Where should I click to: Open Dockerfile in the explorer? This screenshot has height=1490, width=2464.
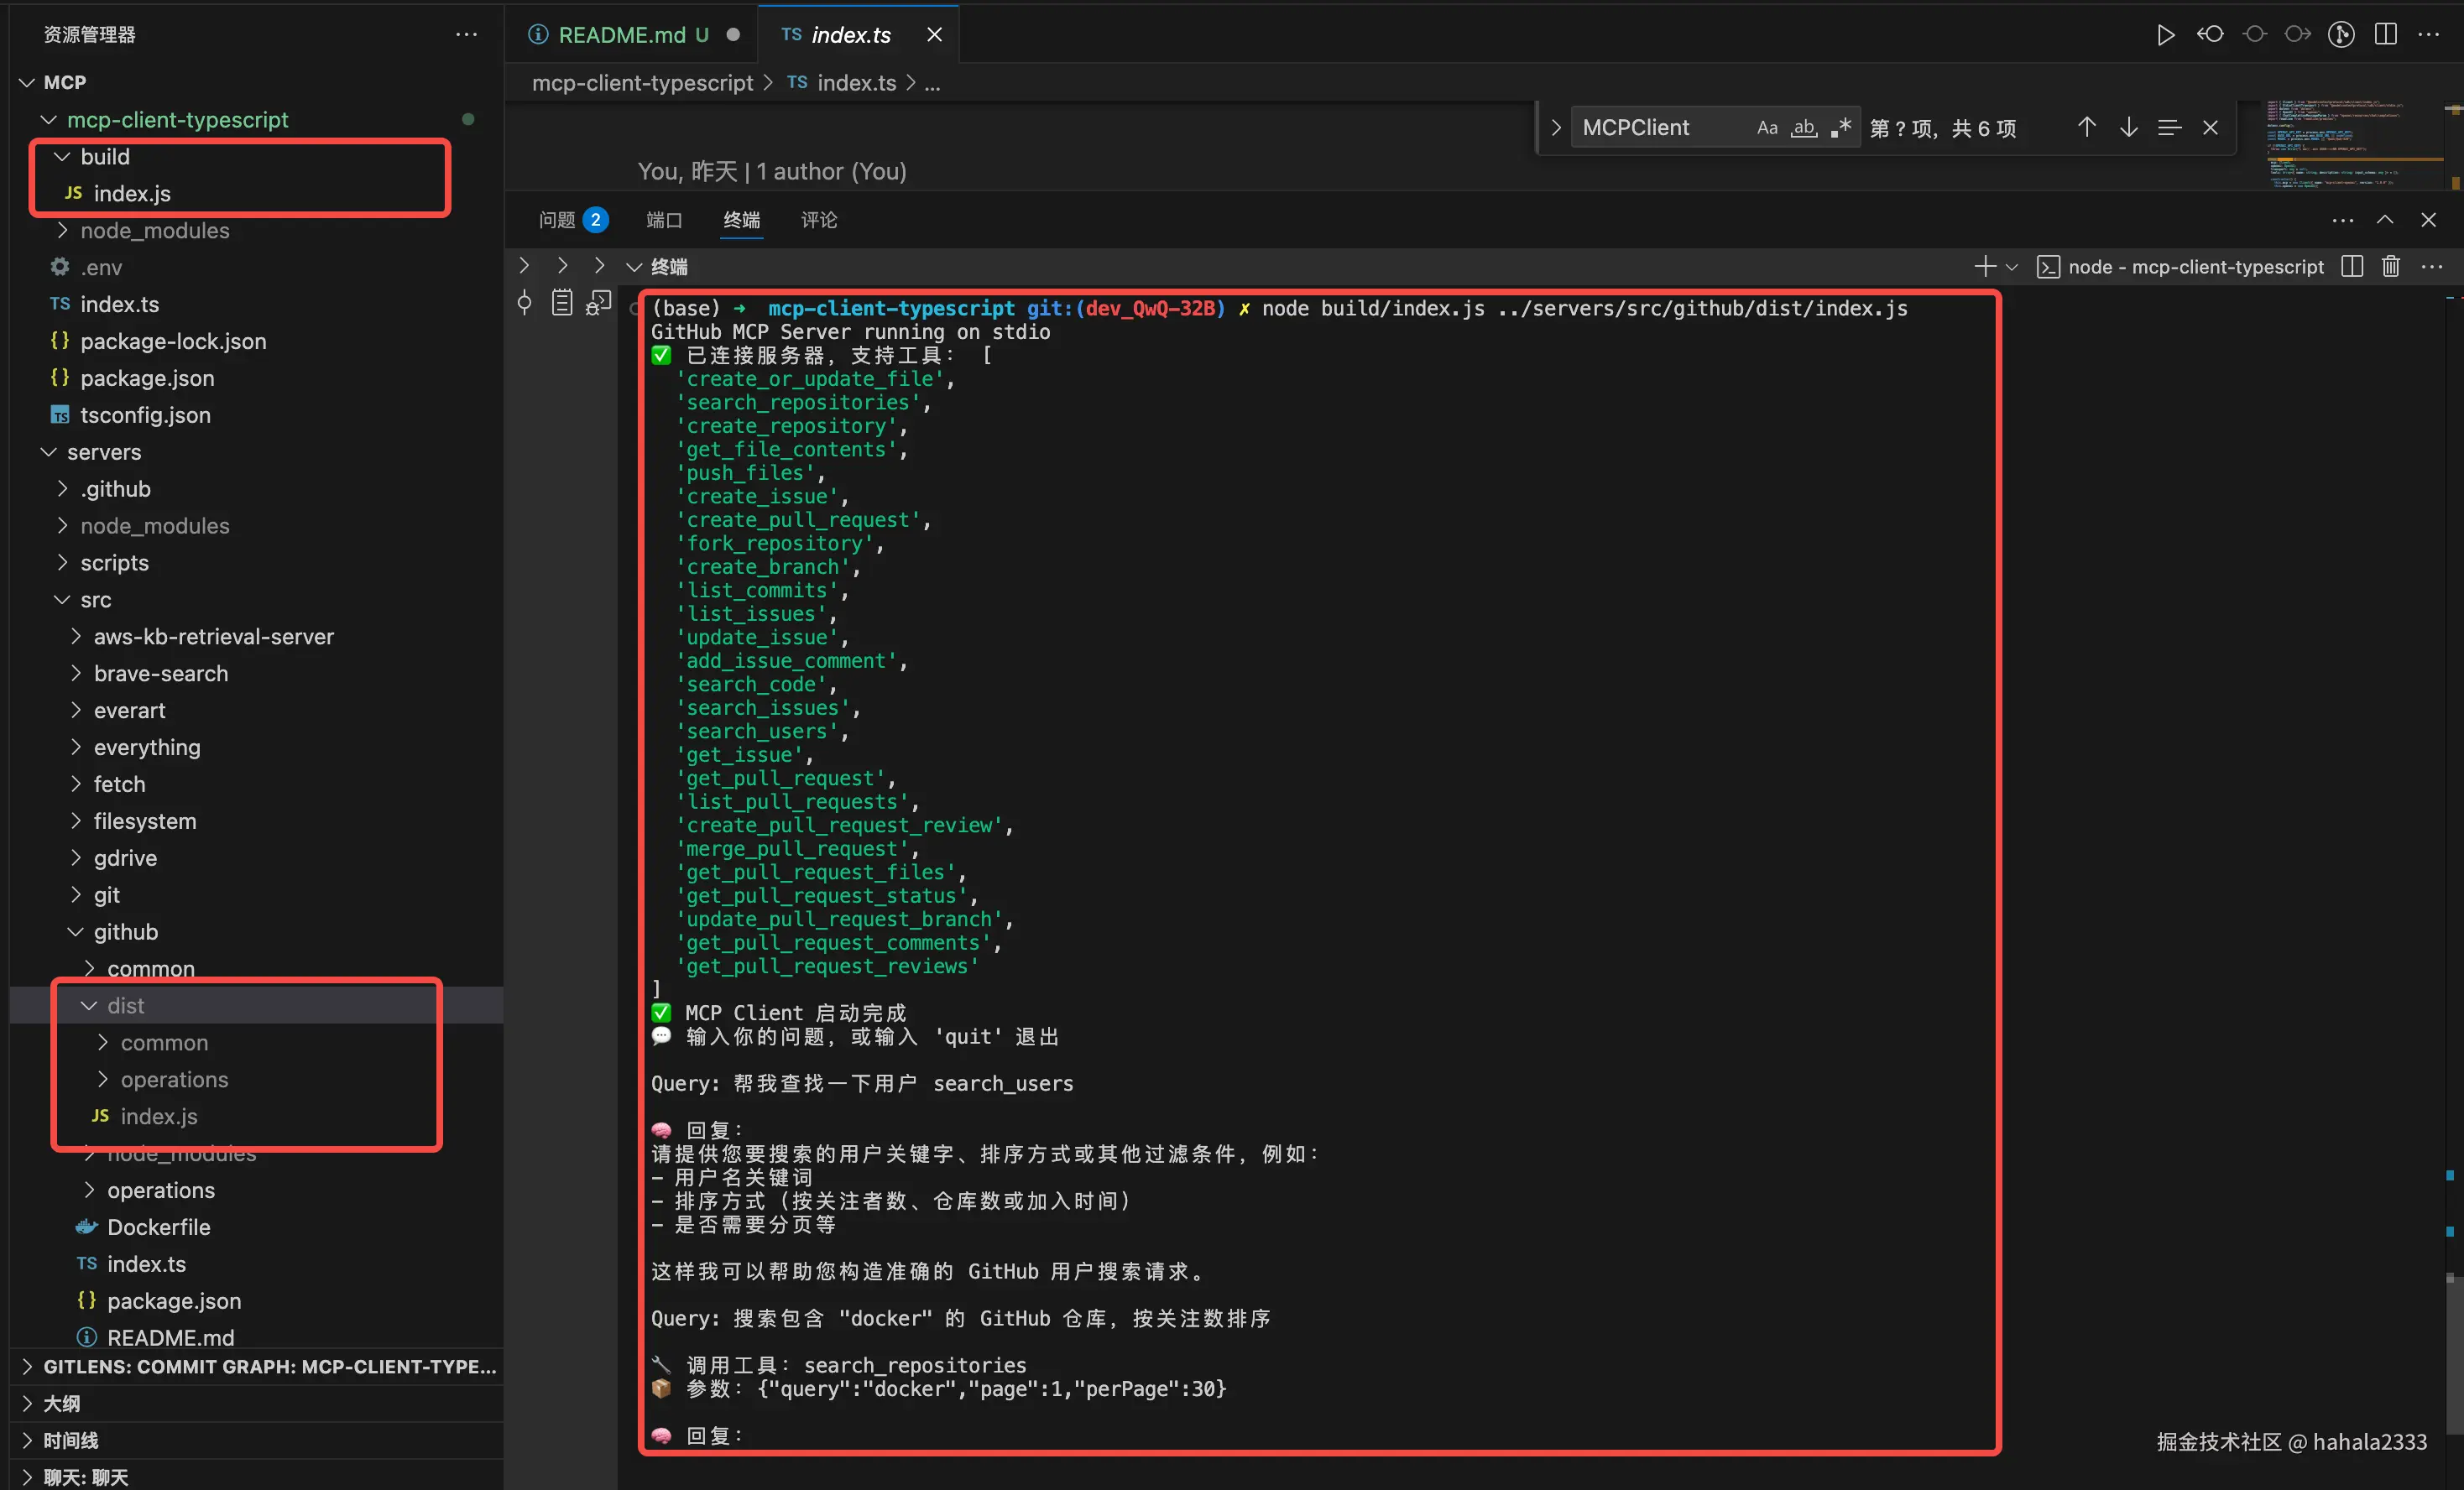pos(158,1227)
